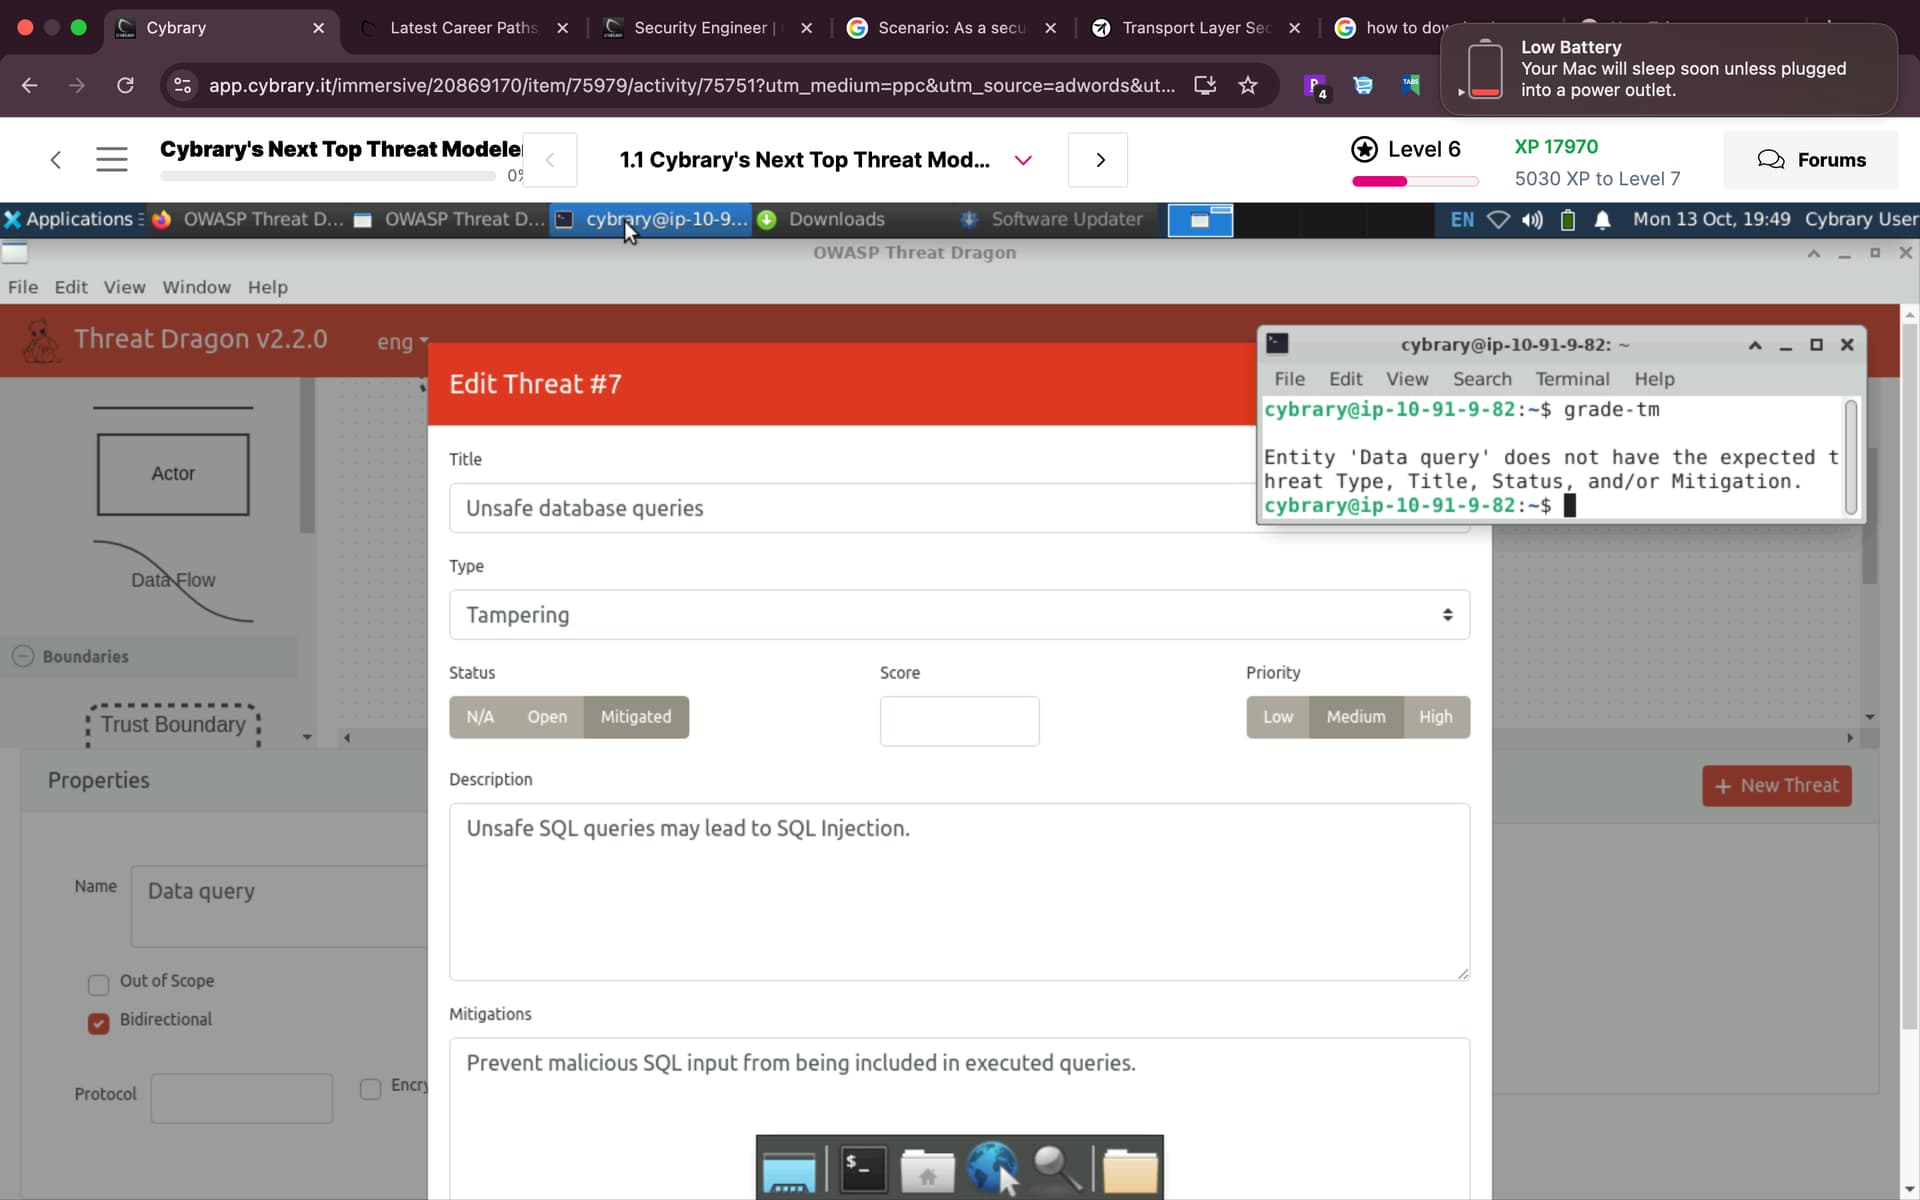Collapse the Boundaries section
The height and width of the screenshot is (1200, 1920).
pos(23,656)
